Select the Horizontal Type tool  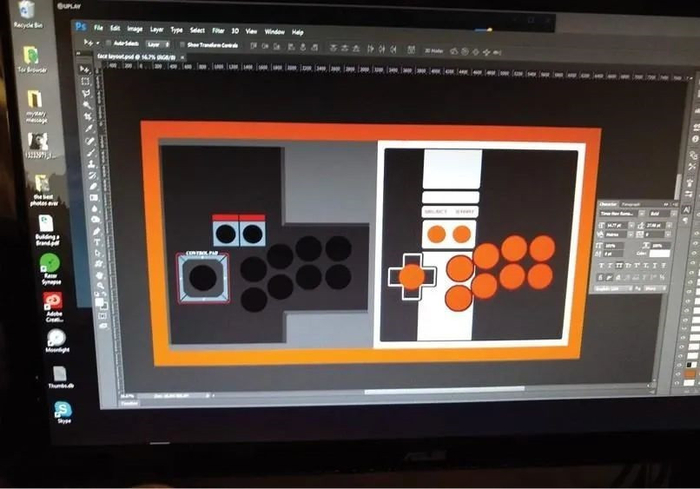pos(97,242)
